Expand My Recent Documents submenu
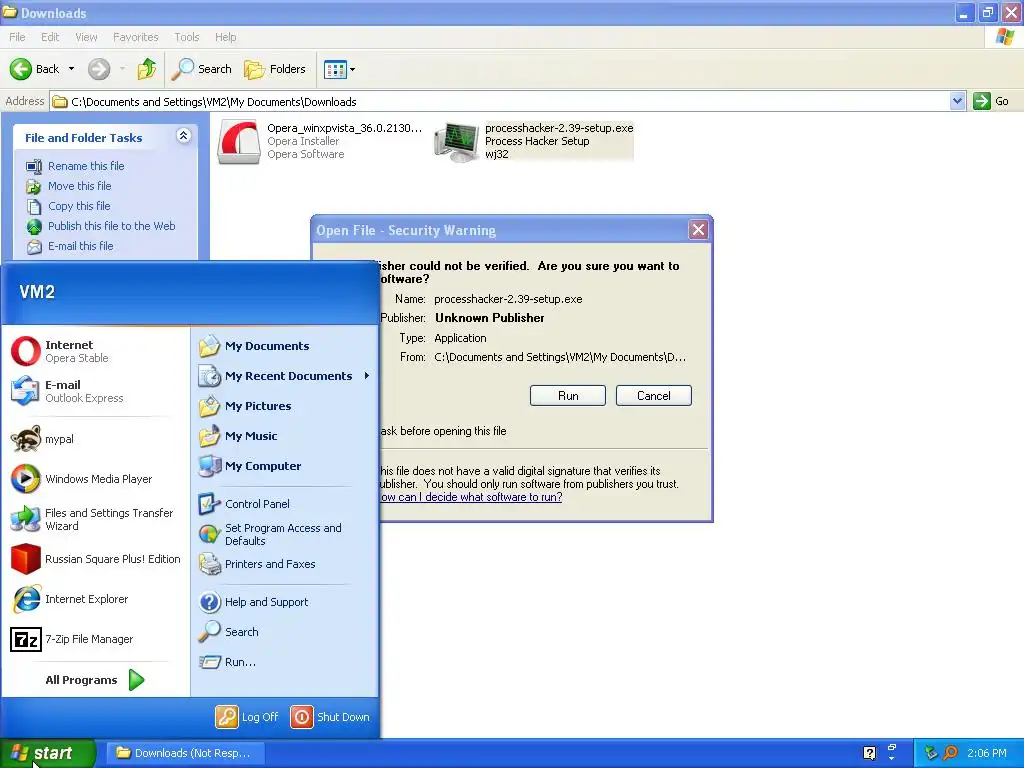1024x768 pixels. tap(284, 376)
